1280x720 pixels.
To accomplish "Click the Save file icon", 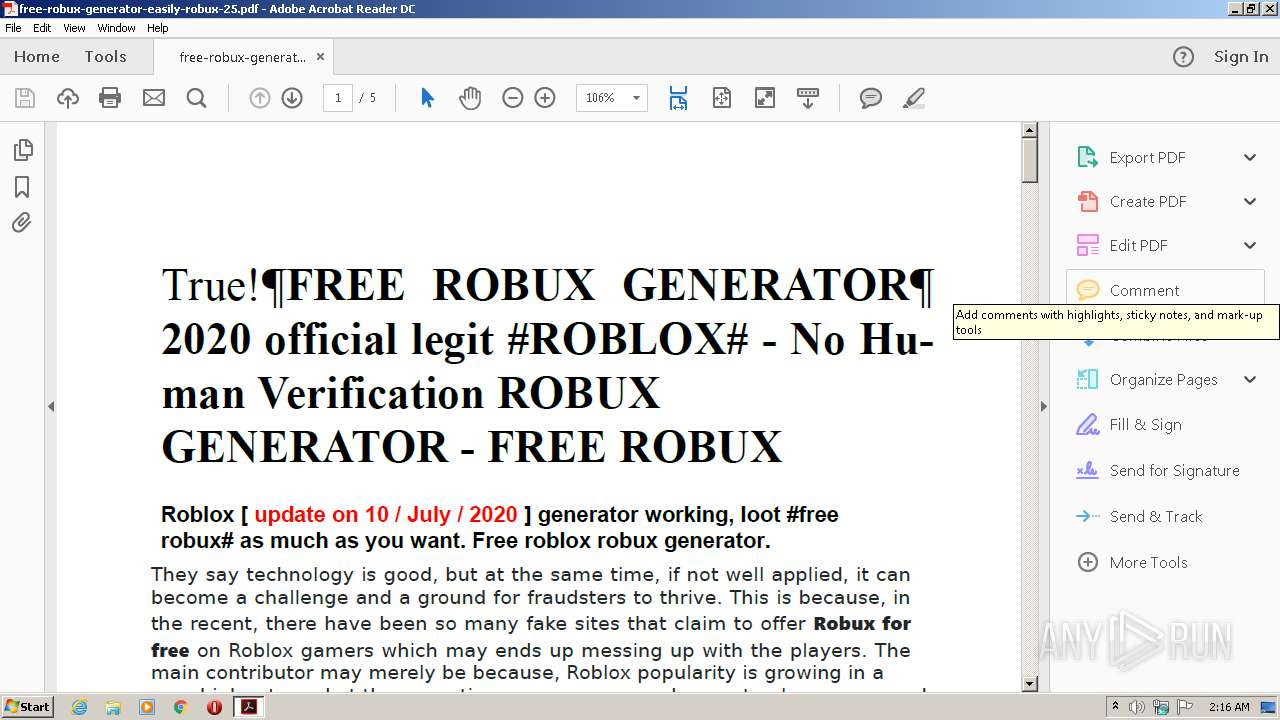I will coord(25,98).
